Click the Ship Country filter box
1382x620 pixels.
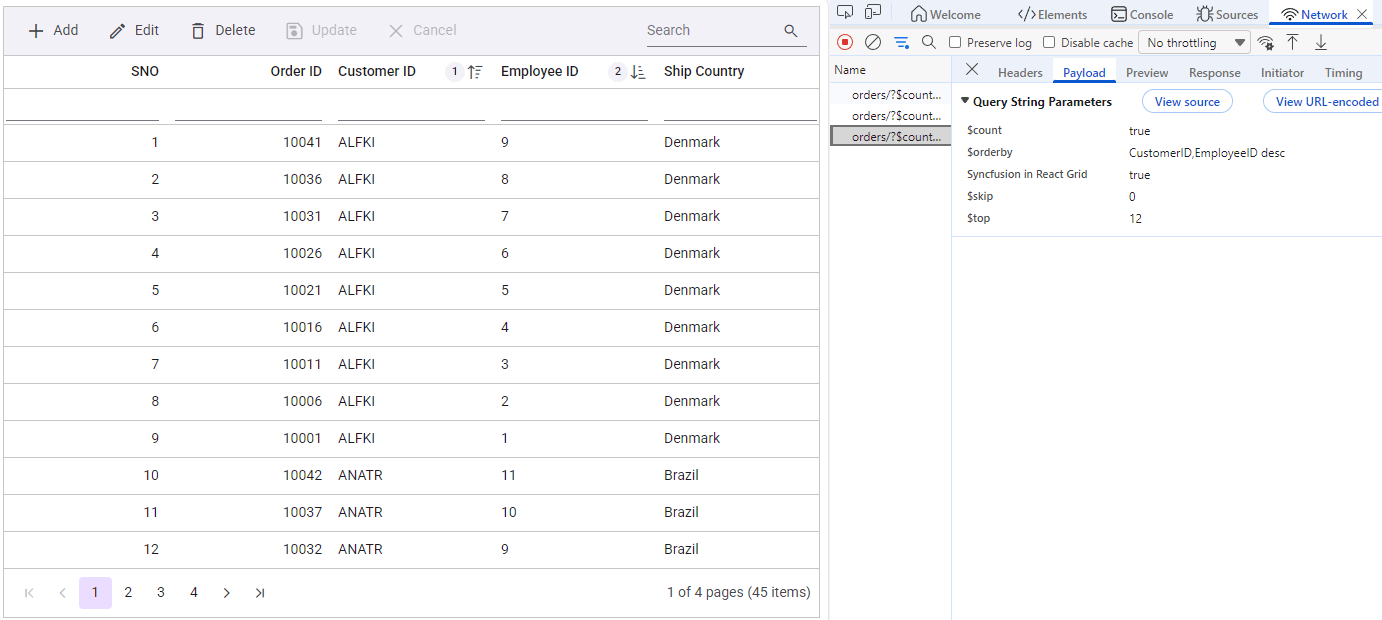(740, 107)
